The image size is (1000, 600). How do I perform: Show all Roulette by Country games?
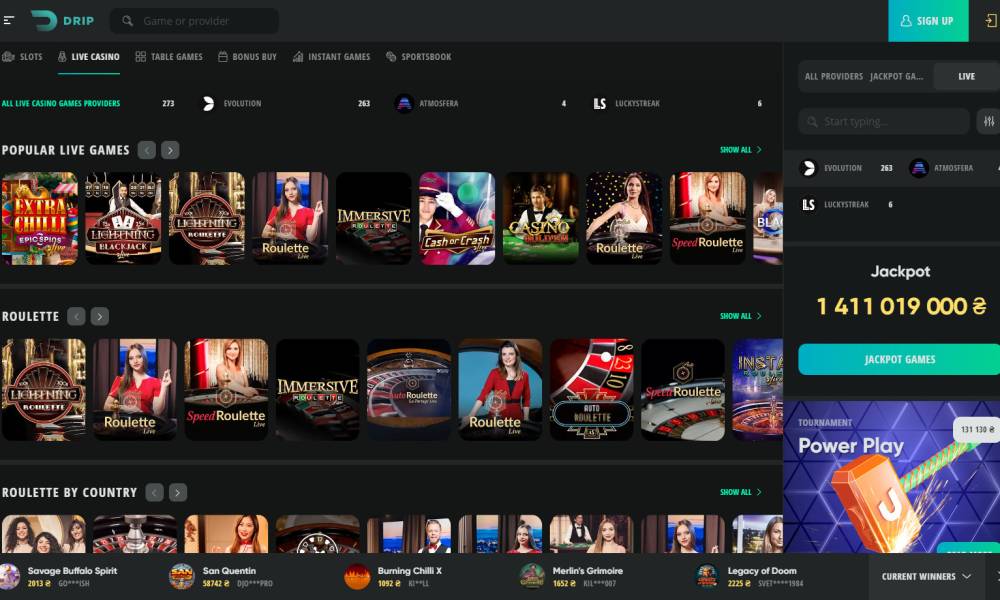[740, 492]
